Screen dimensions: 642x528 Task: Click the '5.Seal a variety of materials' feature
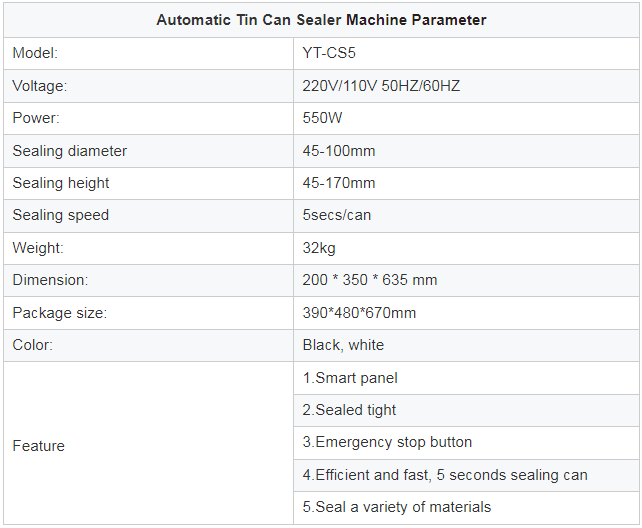click(397, 507)
